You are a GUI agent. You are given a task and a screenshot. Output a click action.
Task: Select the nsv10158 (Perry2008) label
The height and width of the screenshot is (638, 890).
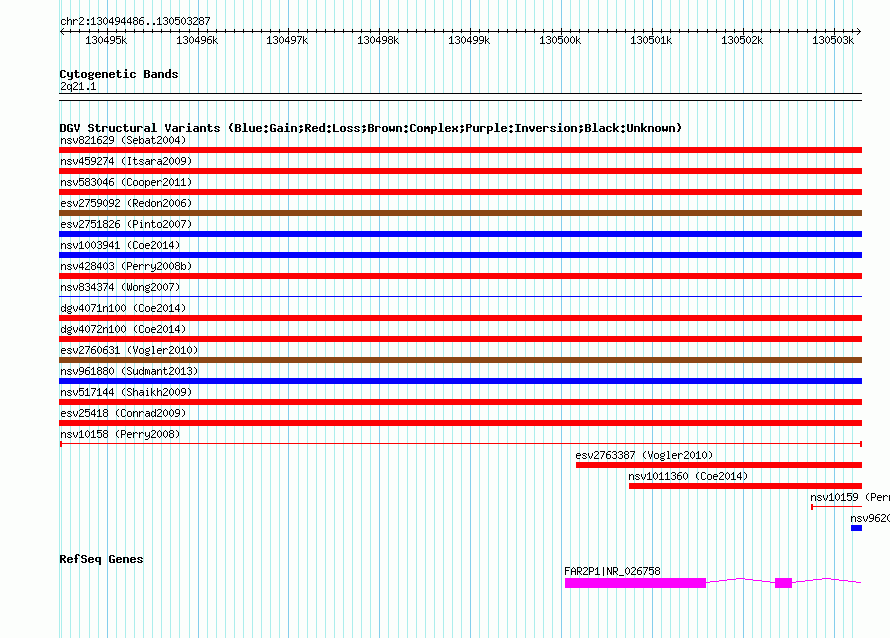pos(120,434)
